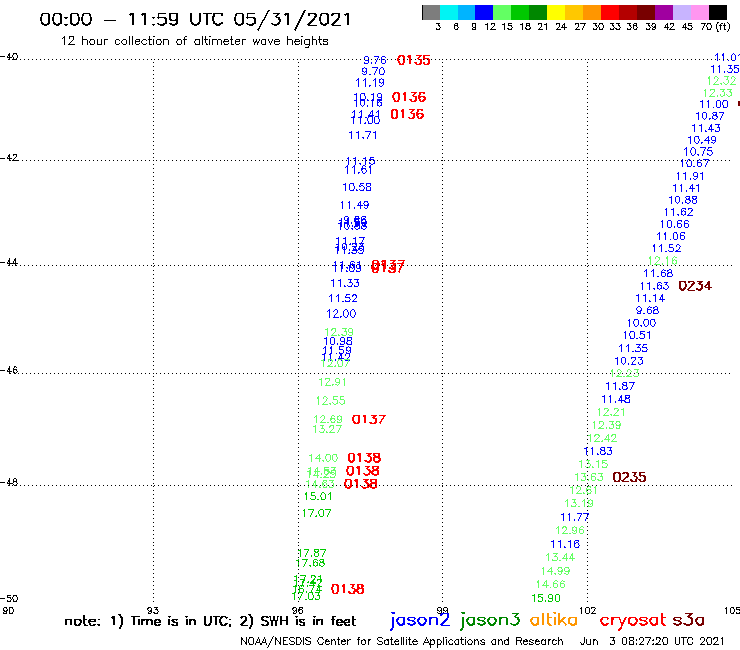Click the dark red time stamp 0234
Screen dimensions: 740x650
point(695,286)
